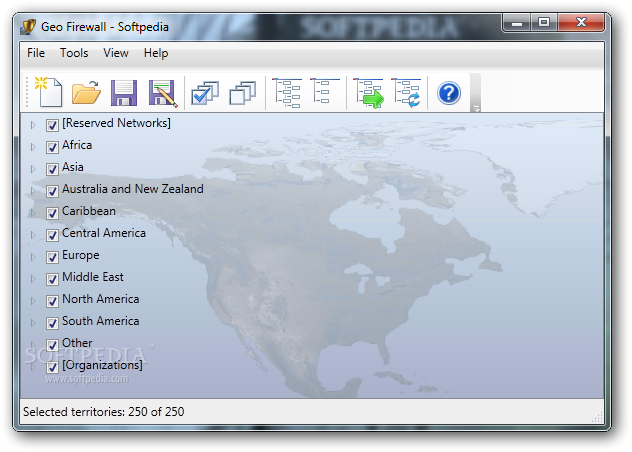Expand the Caribbean tree node
The height and width of the screenshot is (452, 632).
tap(33, 213)
